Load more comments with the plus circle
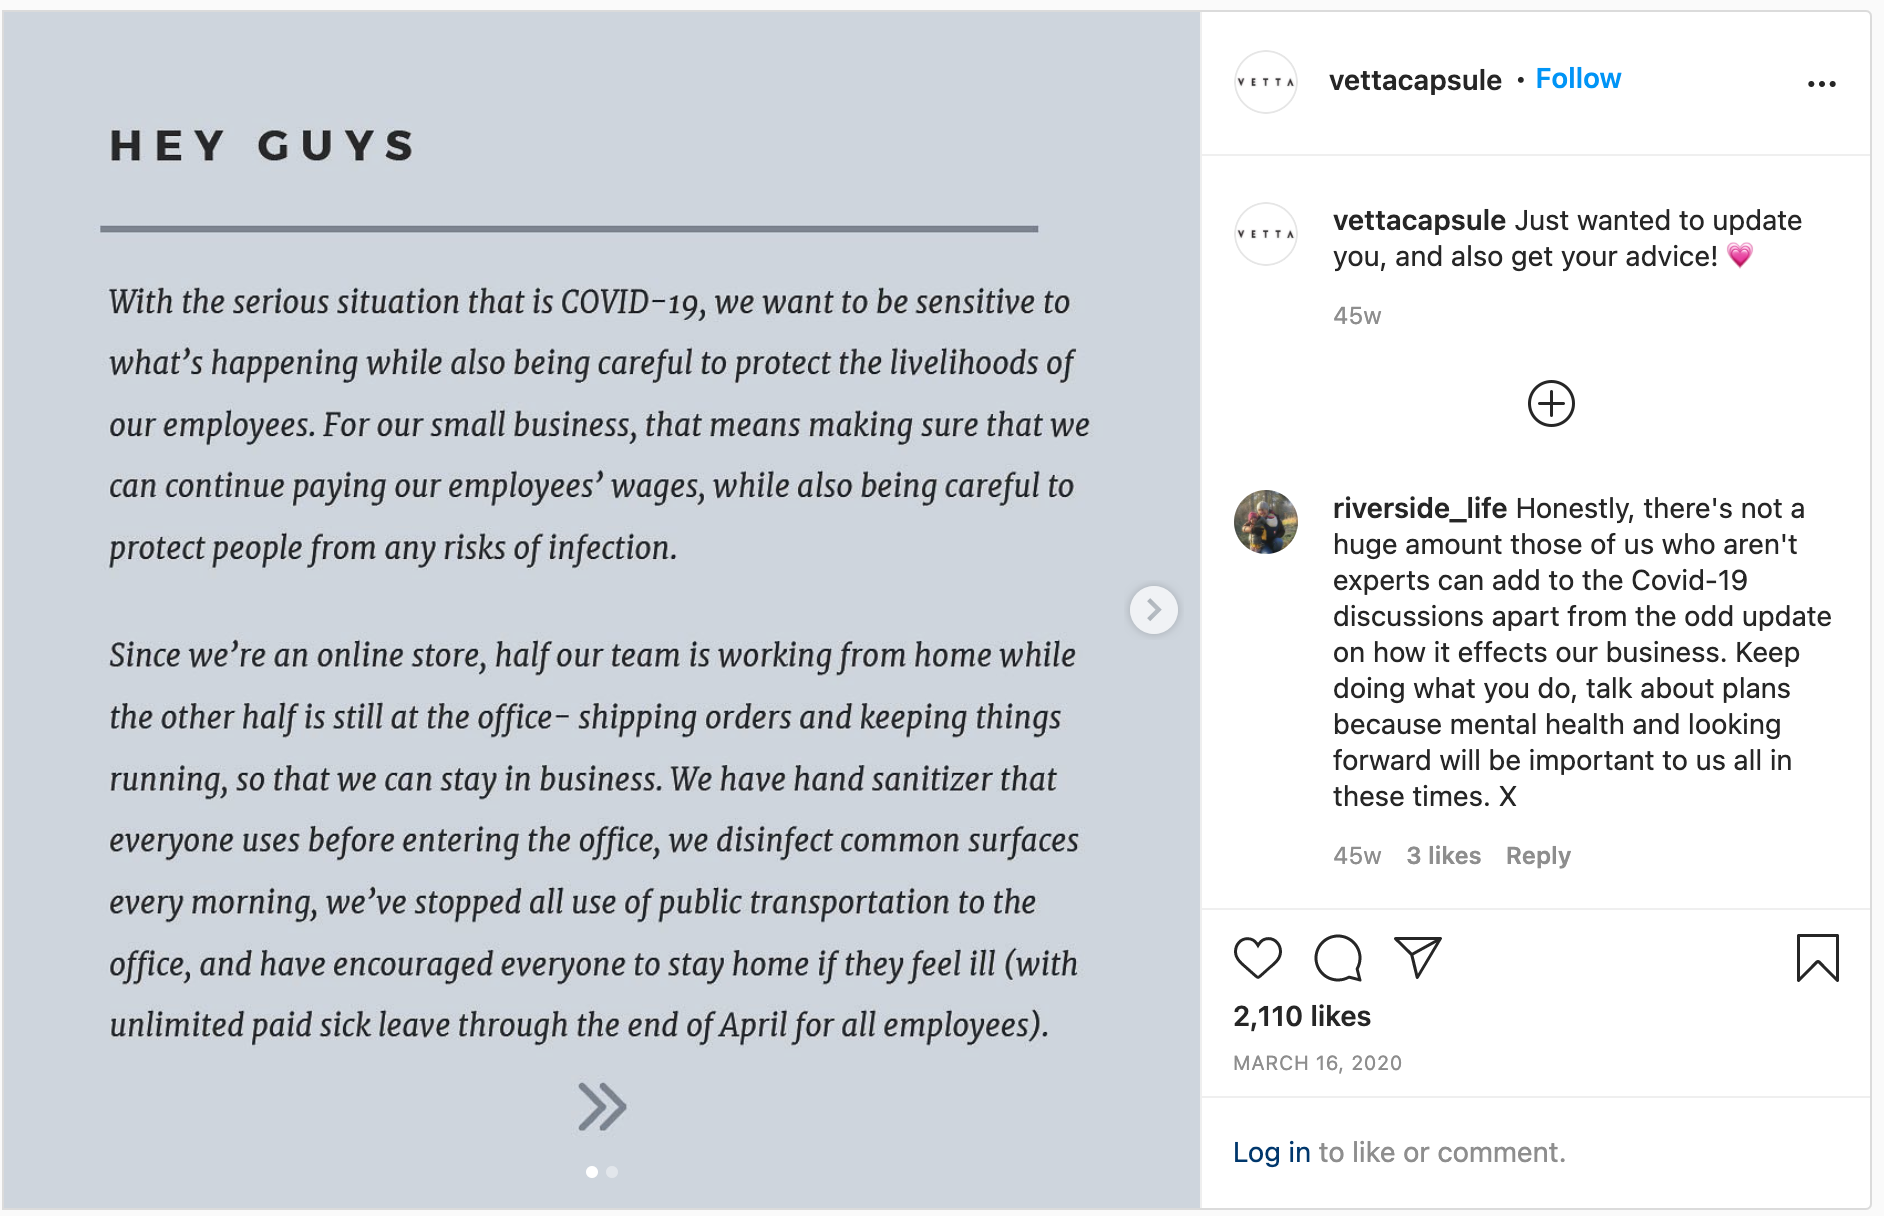The width and height of the screenshot is (1884, 1216). [x=1551, y=404]
